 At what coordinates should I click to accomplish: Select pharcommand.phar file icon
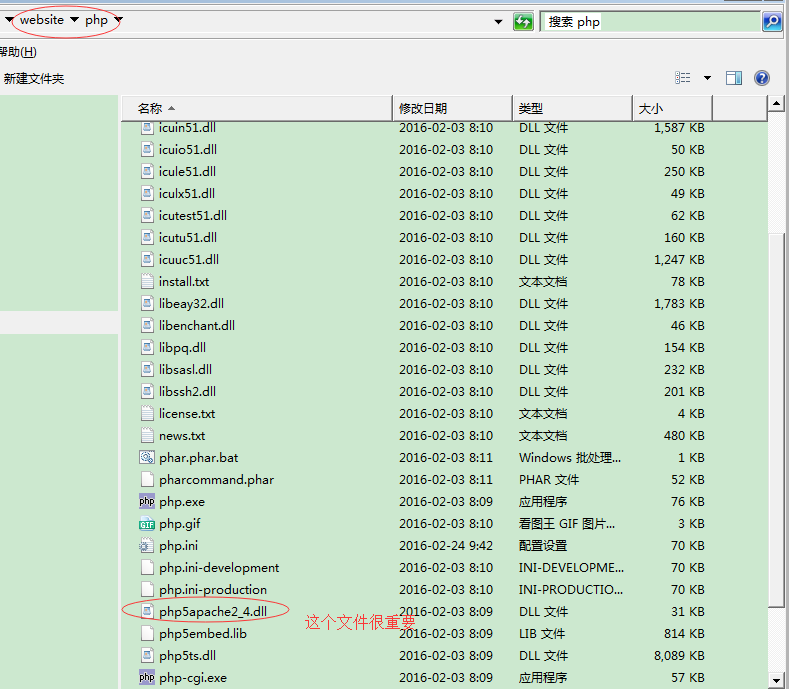147,480
